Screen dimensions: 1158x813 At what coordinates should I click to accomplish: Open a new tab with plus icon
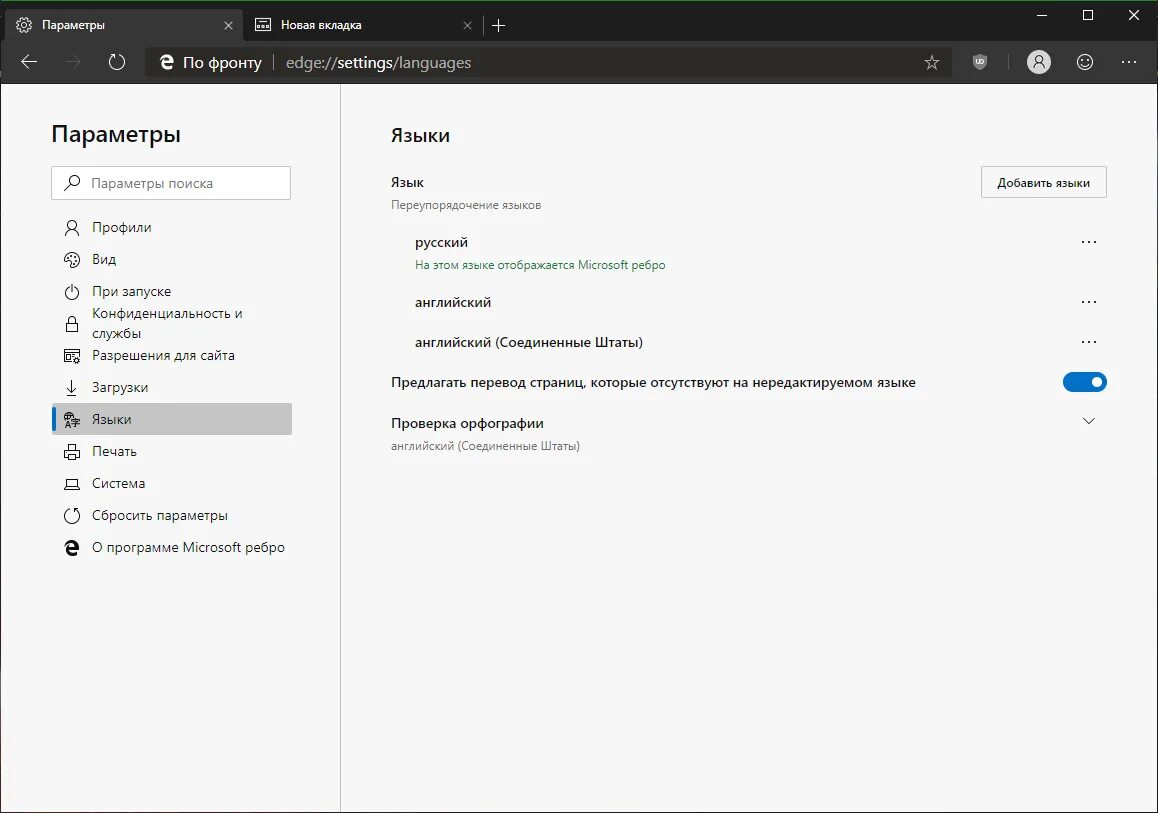point(499,25)
